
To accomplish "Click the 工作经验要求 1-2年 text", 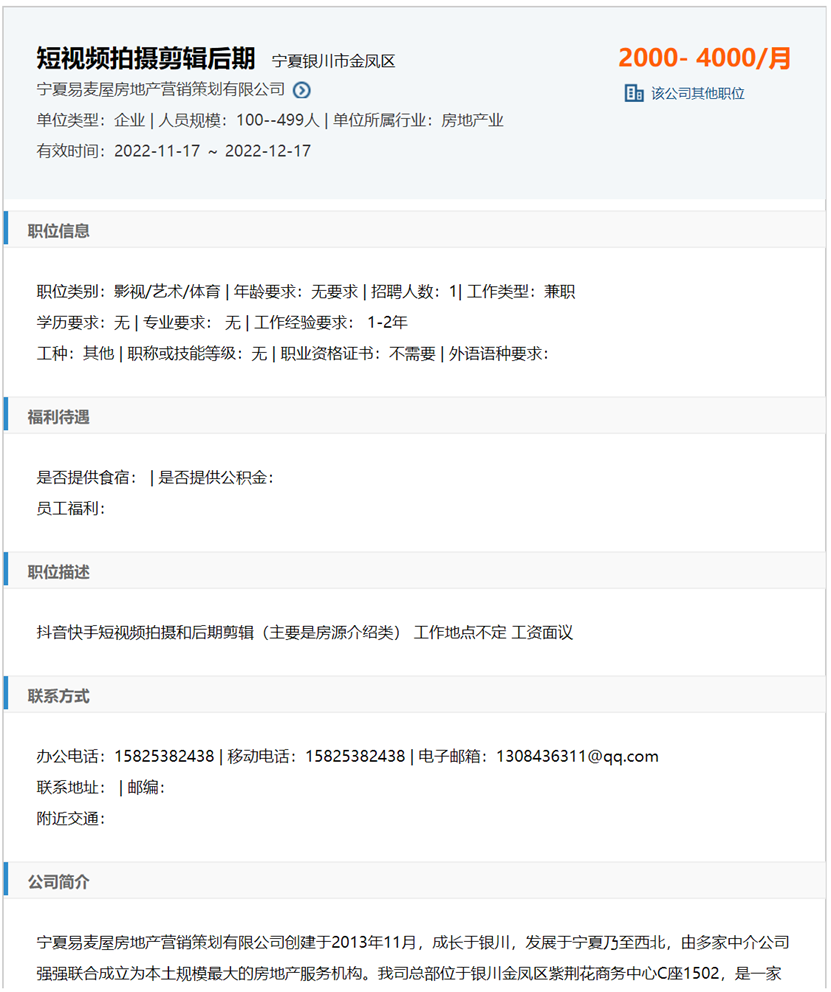I will tap(331, 323).
